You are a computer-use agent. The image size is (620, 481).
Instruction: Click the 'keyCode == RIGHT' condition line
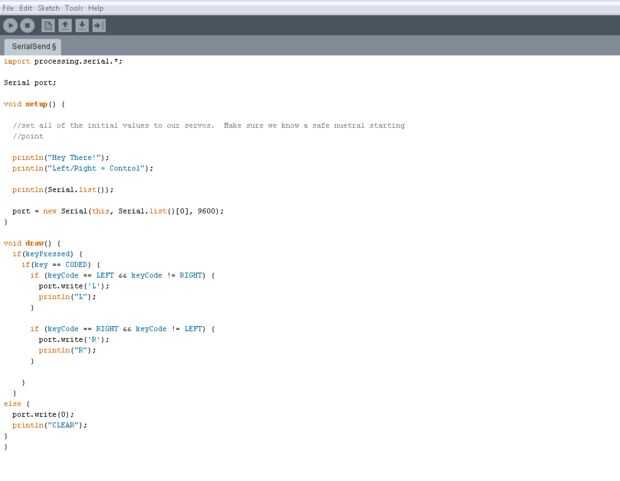pos(123,328)
